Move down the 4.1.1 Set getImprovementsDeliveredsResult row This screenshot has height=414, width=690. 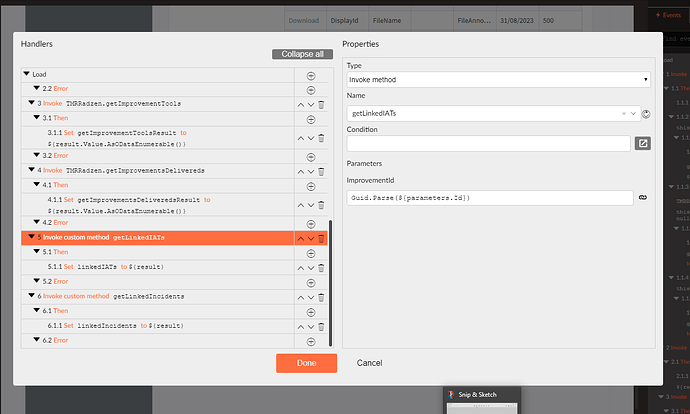click(311, 205)
